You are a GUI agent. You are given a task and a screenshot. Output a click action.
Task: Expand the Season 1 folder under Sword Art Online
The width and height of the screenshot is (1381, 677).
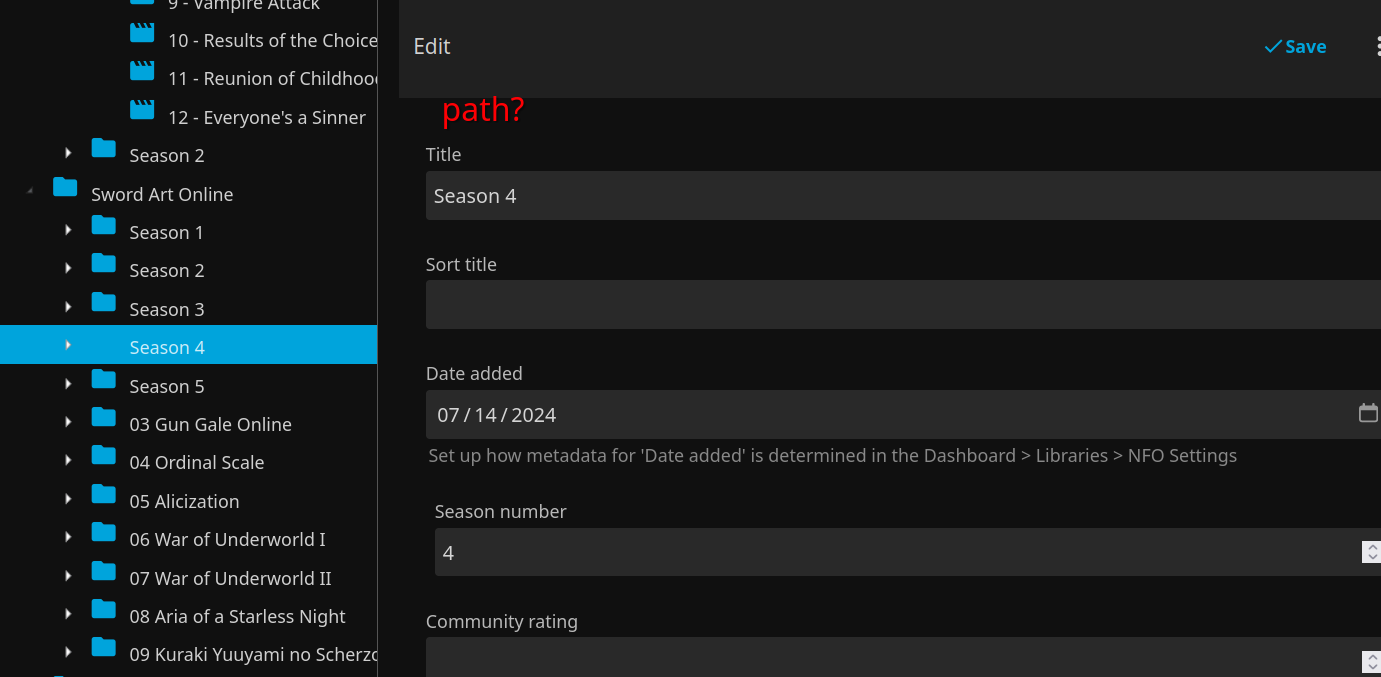click(x=68, y=231)
